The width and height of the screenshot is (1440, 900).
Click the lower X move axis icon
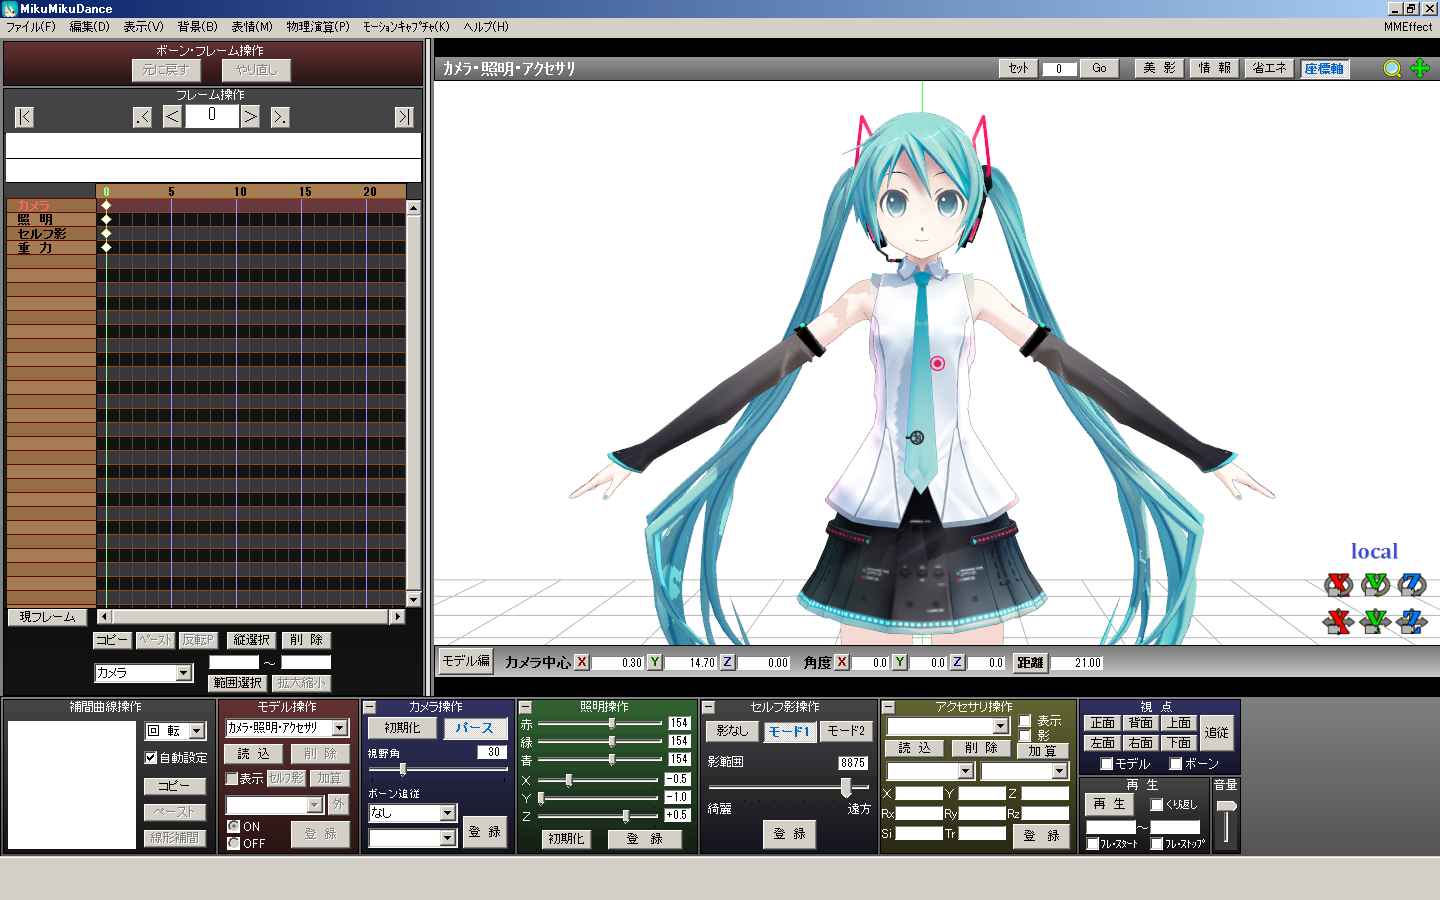tap(1338, 621)
